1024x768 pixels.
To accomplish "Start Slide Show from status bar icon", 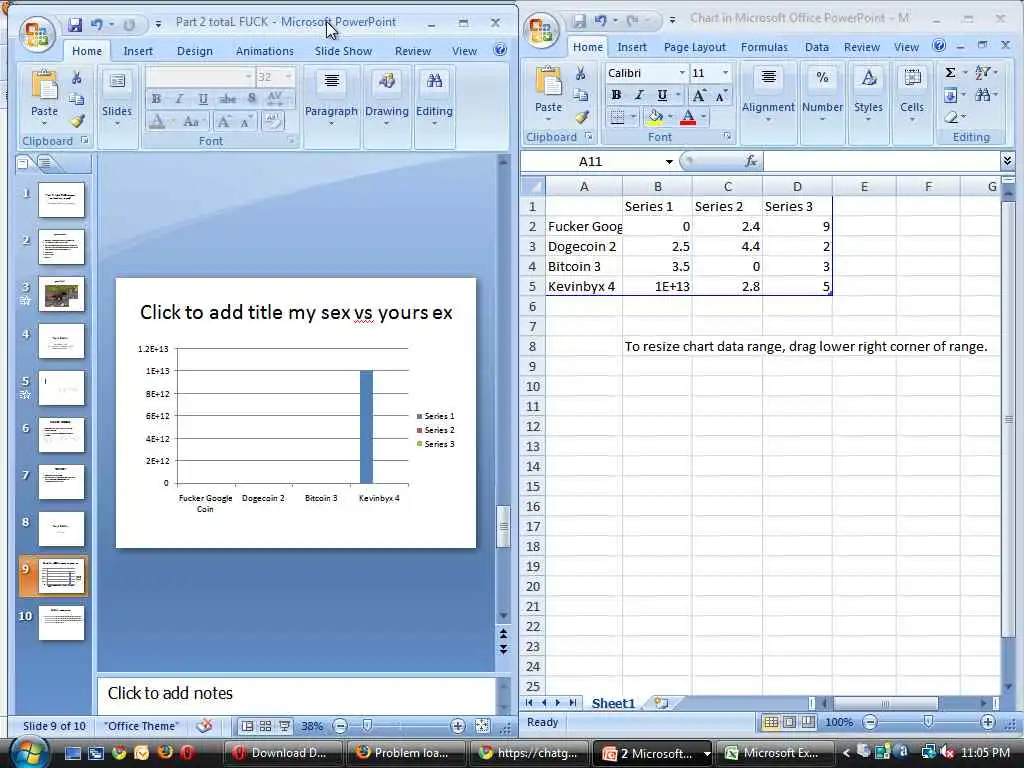I will pos(285,726).
